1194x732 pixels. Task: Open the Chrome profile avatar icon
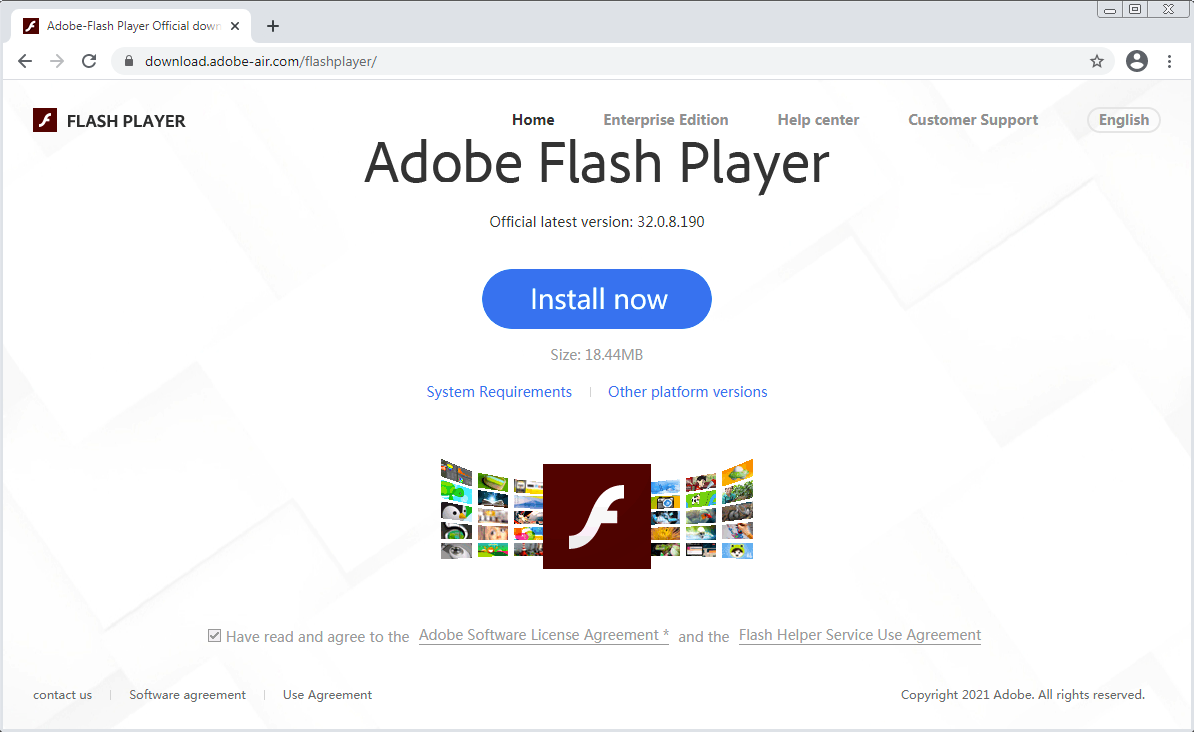[1137, 61]
